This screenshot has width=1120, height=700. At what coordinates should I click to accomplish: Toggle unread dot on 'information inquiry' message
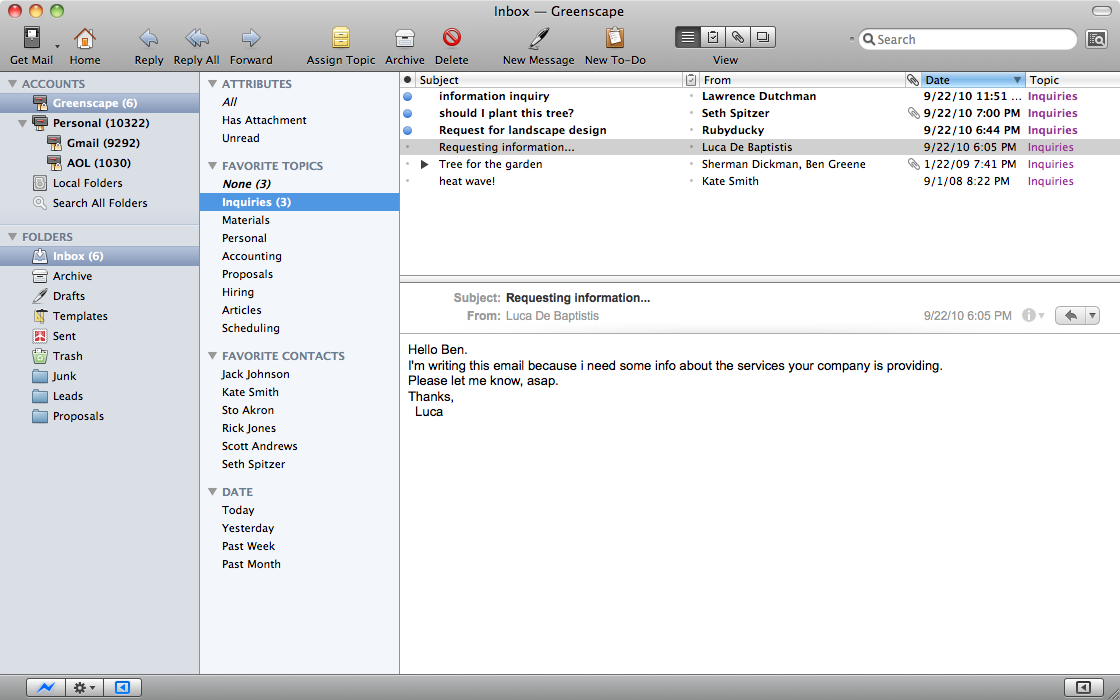tap(407, 97)
